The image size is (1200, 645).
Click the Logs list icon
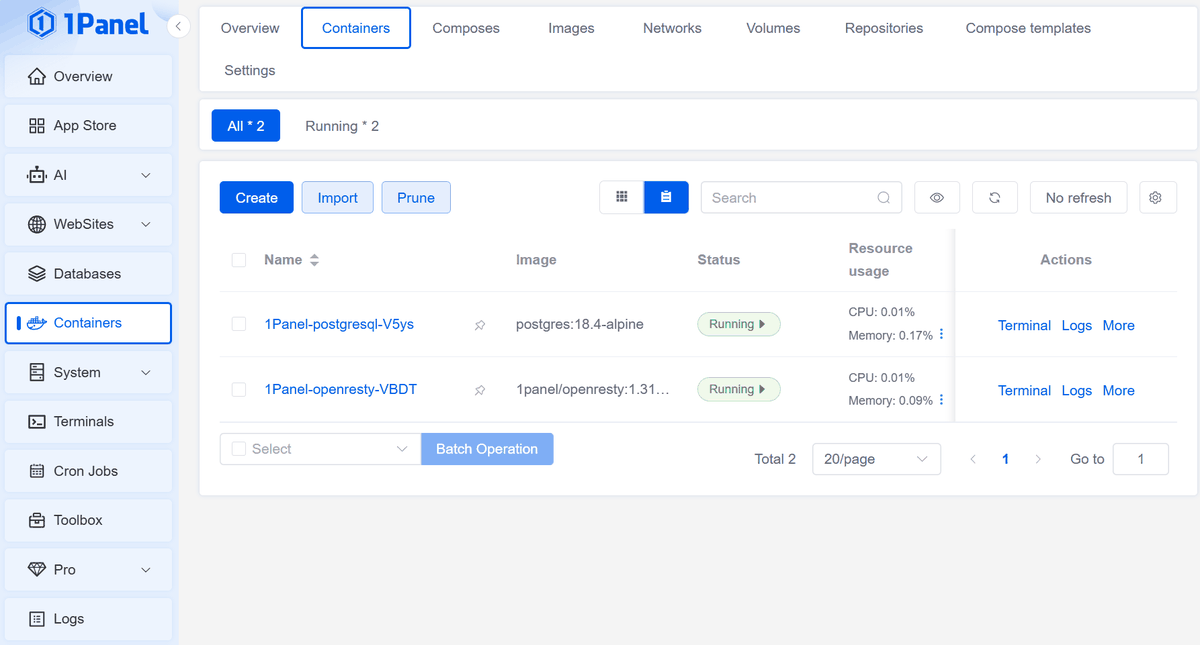tap(37, 619)
